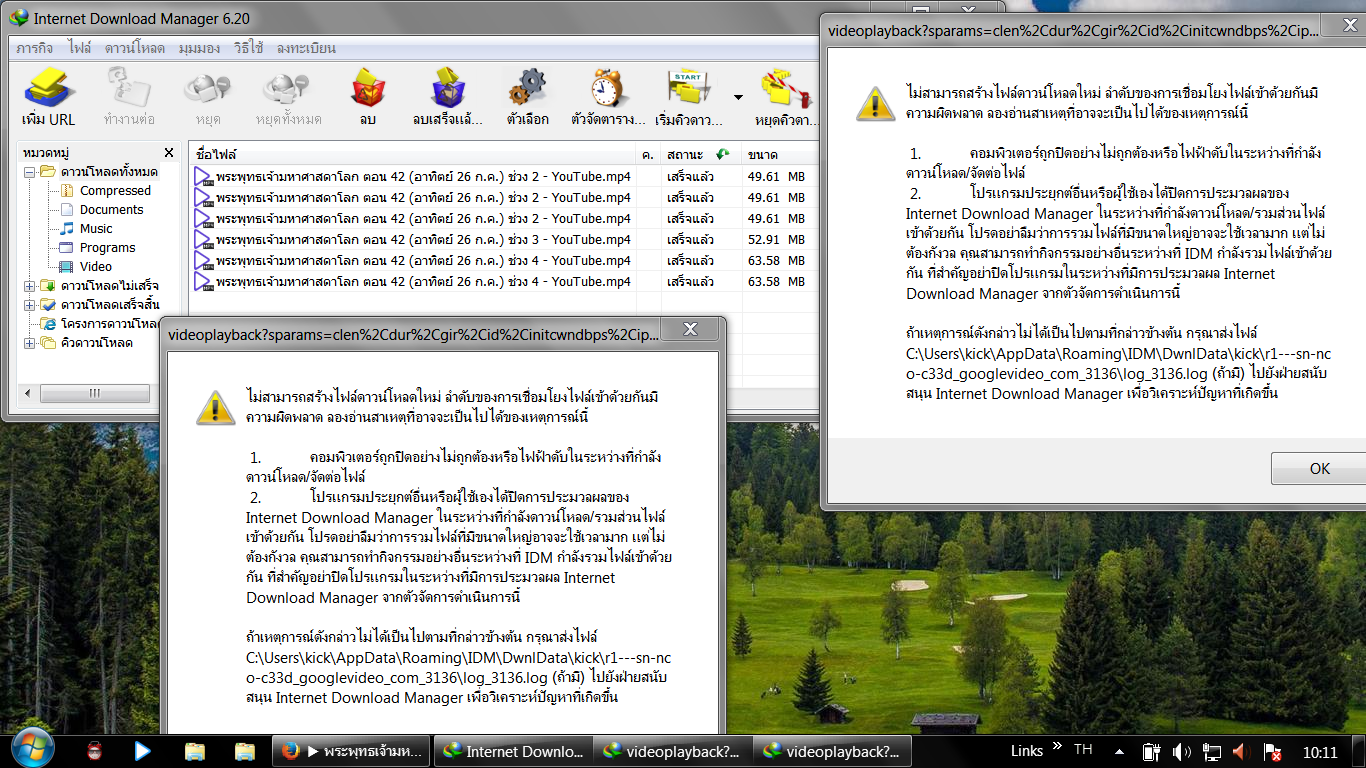Click the 52.91 MB size cell

776,240
